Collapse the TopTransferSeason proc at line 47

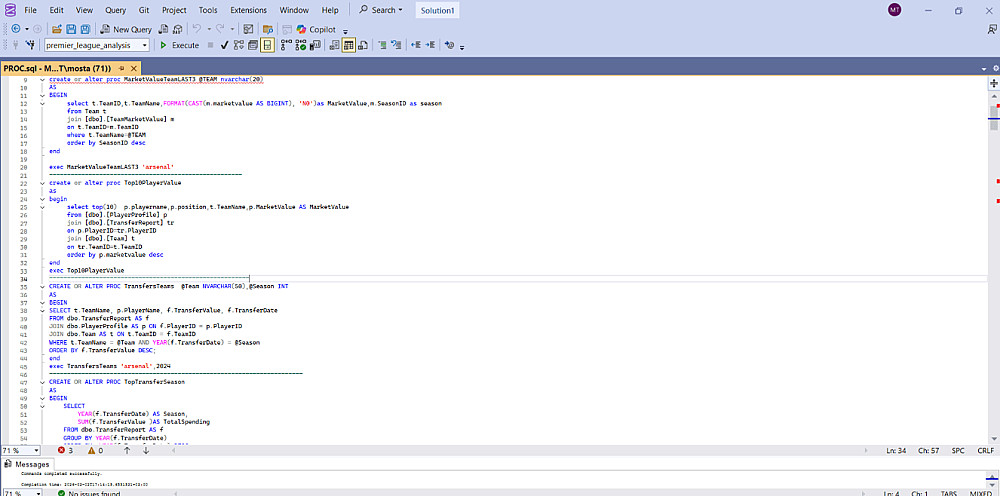[x=42, y=381]
